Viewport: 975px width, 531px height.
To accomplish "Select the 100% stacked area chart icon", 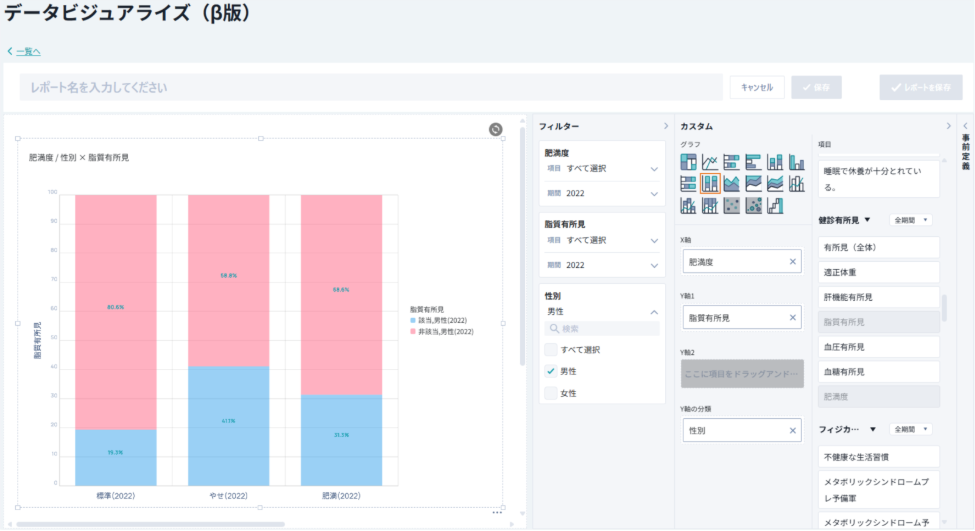I will pos(753,183).
